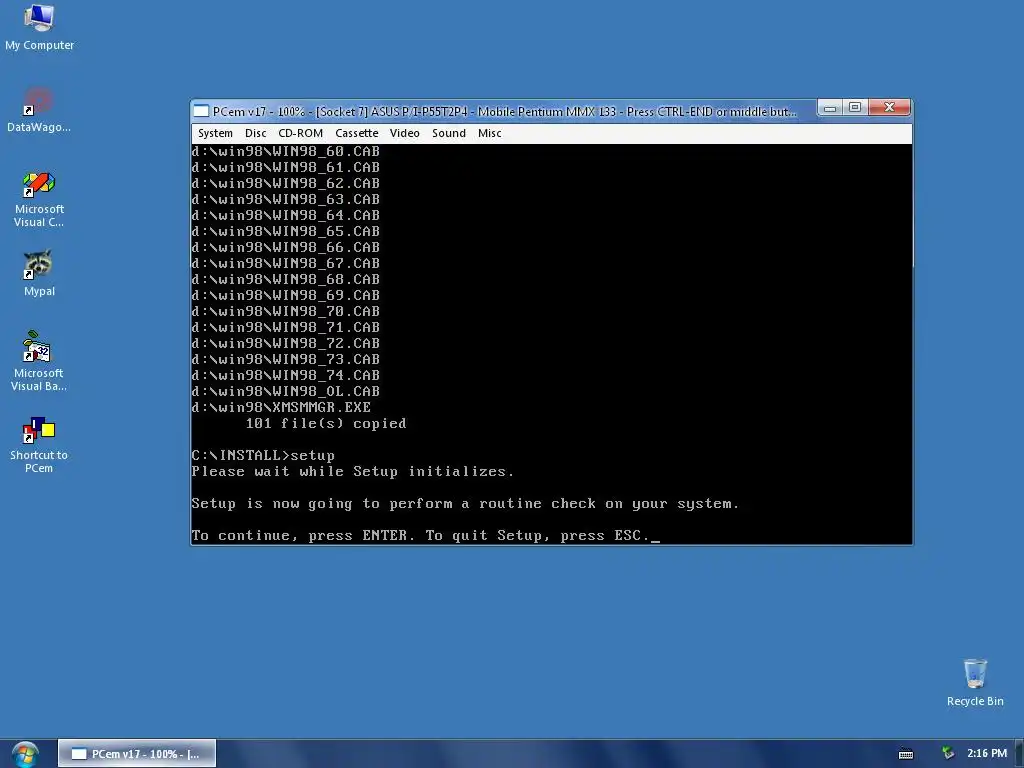1024x768 pixels.
Task: Select the Mypal raccoon shortcut
Action: pos(39,273)
